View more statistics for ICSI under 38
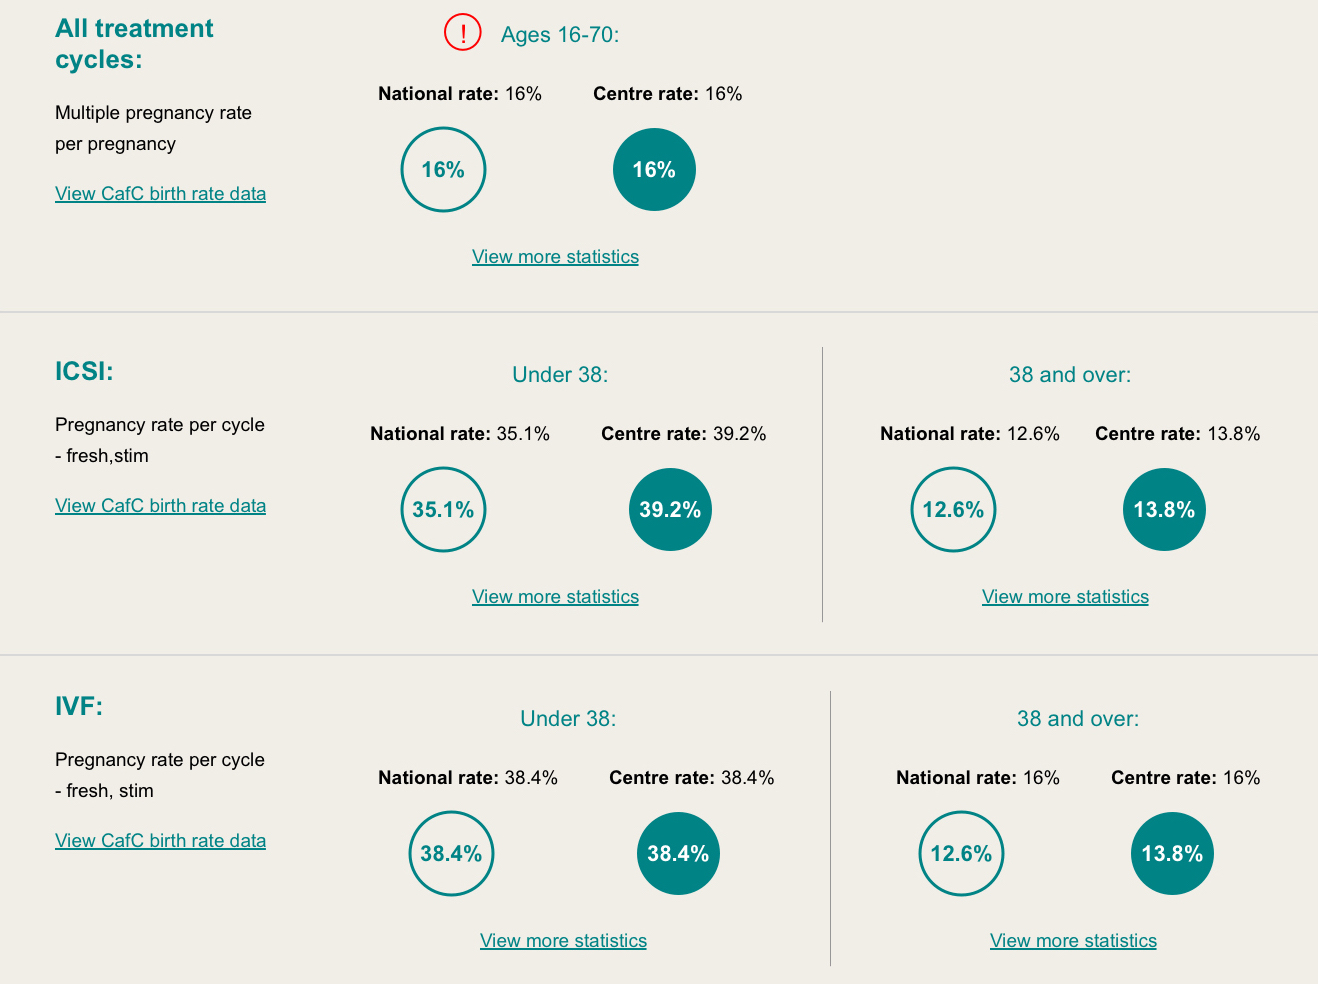This screenshot has width=1318, height=984. pos(555,597)
